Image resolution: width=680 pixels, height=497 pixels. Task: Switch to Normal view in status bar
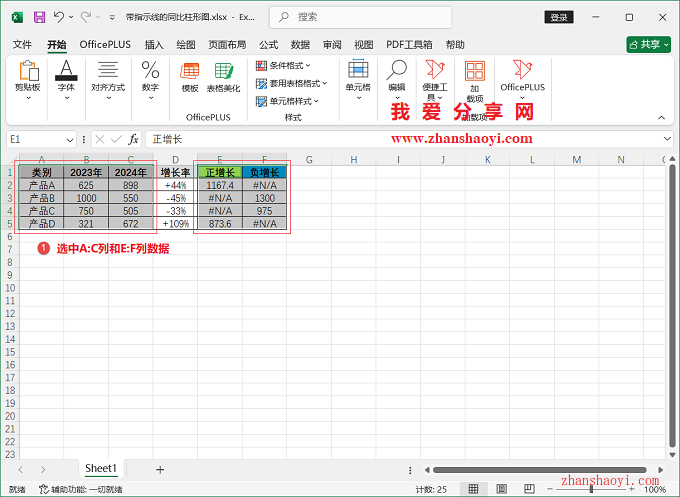click(471, 489)
